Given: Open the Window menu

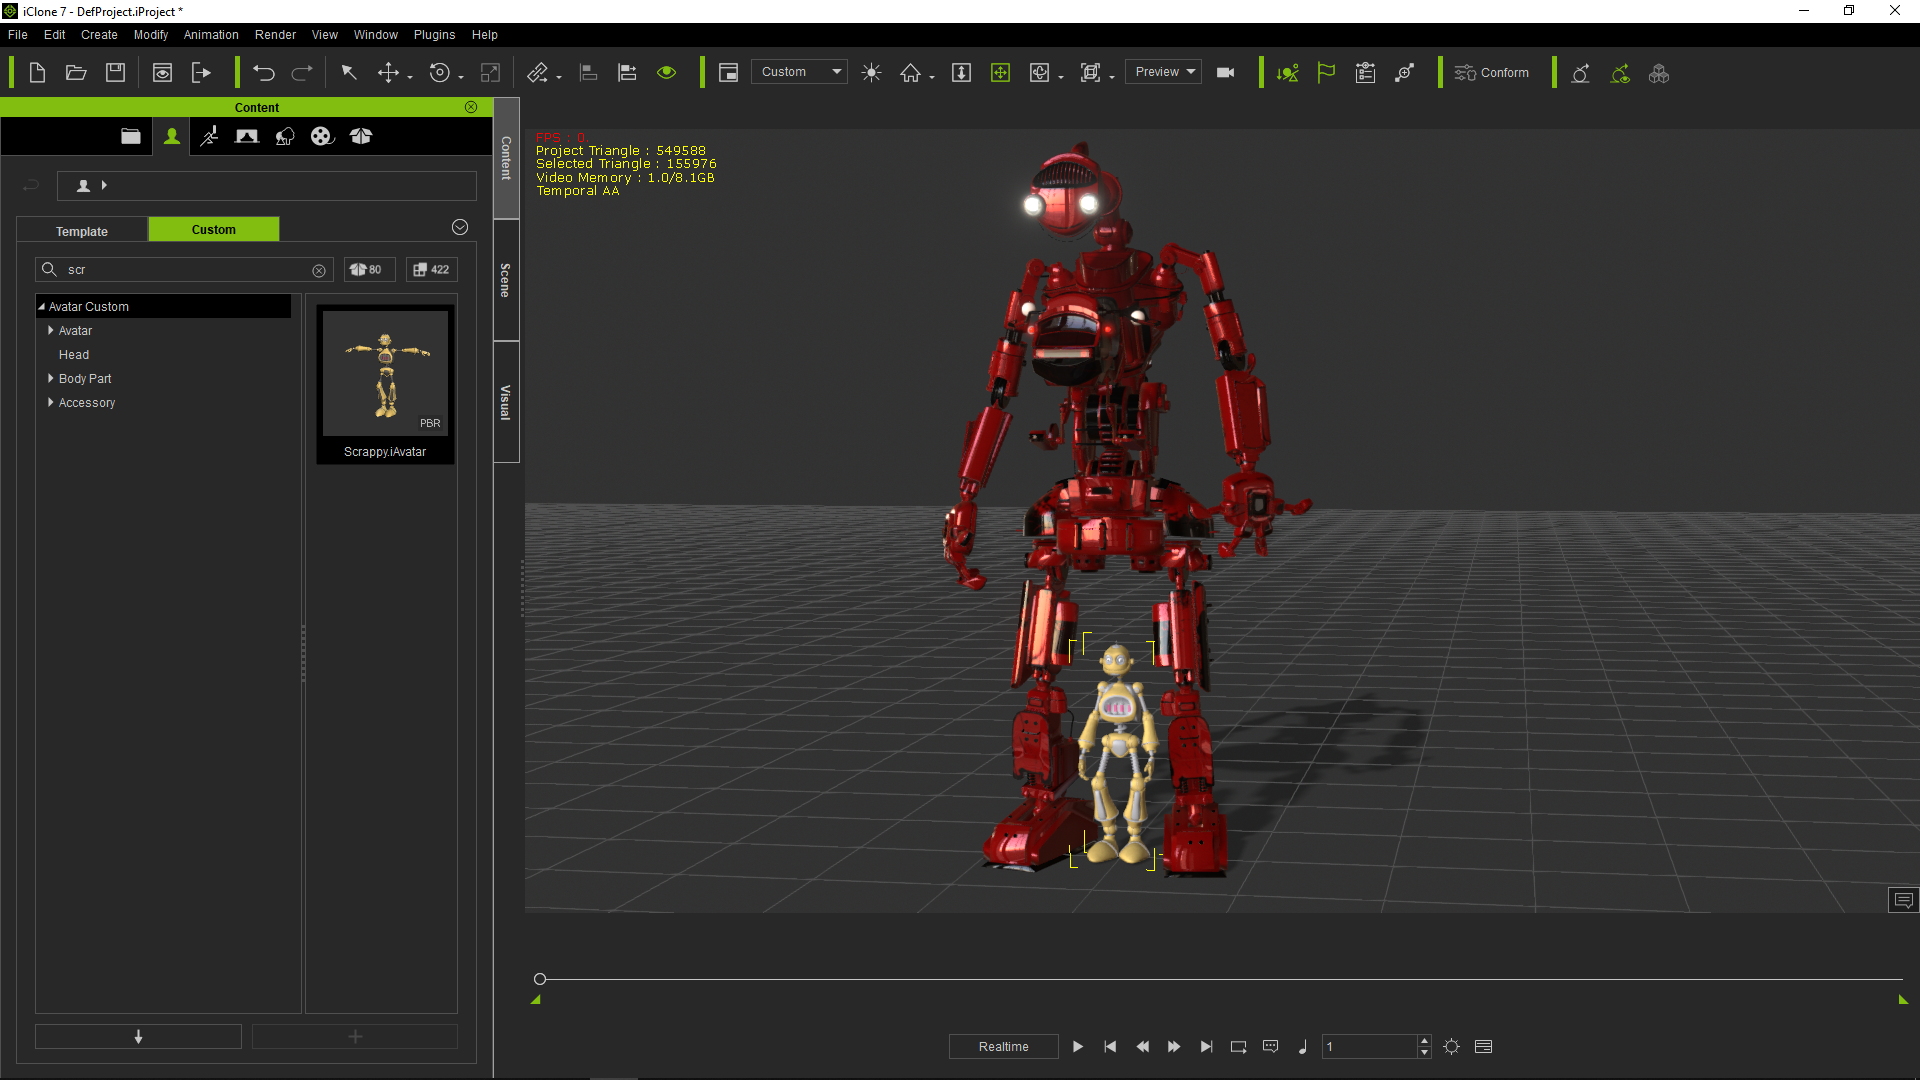Looking at the screenshot, I should [x=376, y=35].
